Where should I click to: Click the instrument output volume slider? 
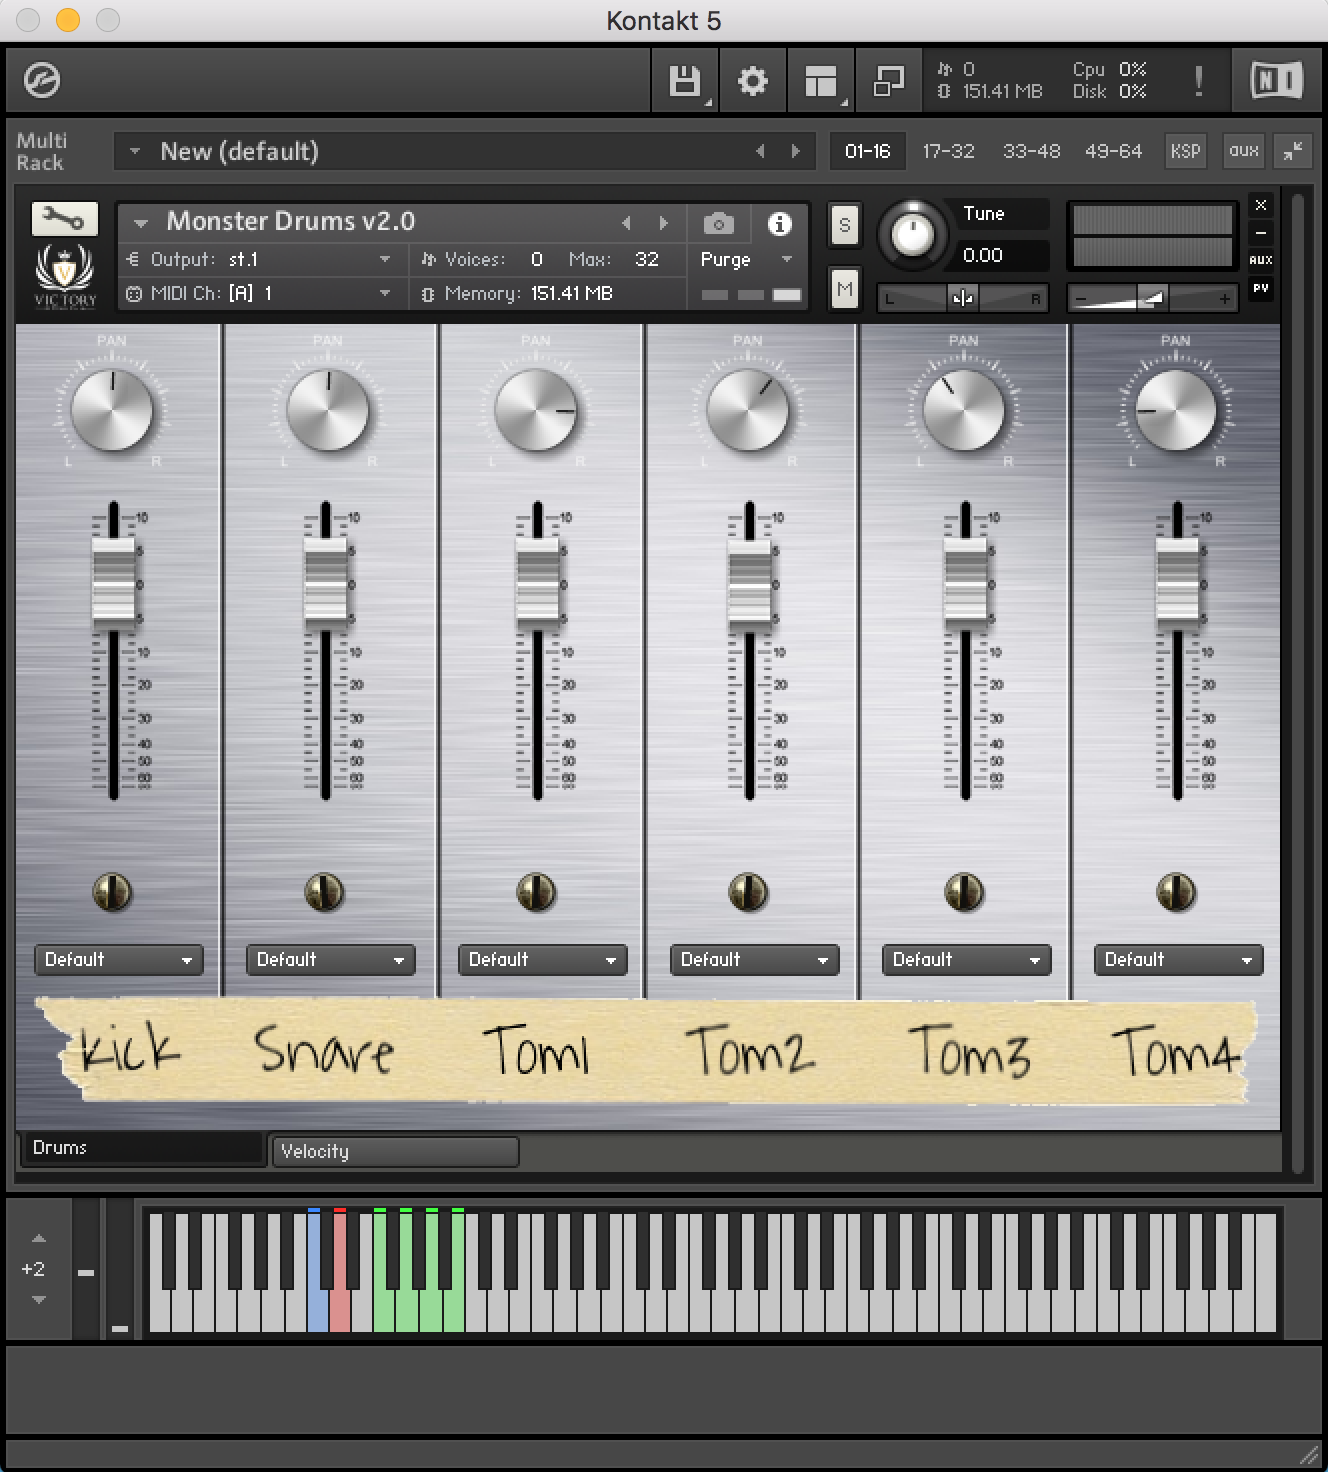(1151, 298)
